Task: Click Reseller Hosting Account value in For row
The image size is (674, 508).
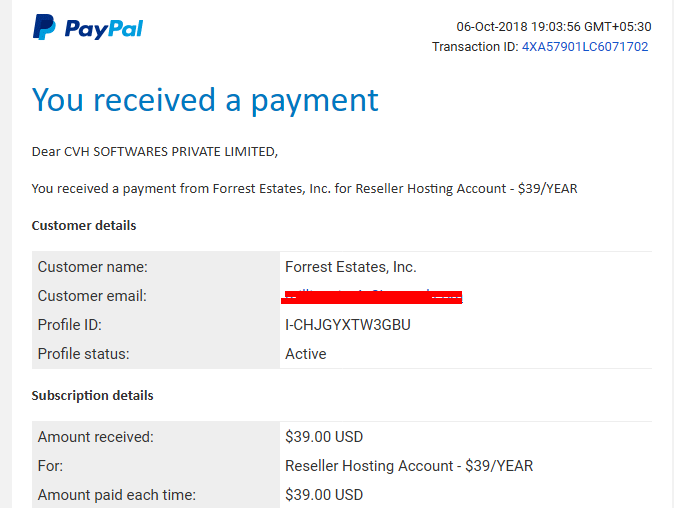Action: pos(409,466)
